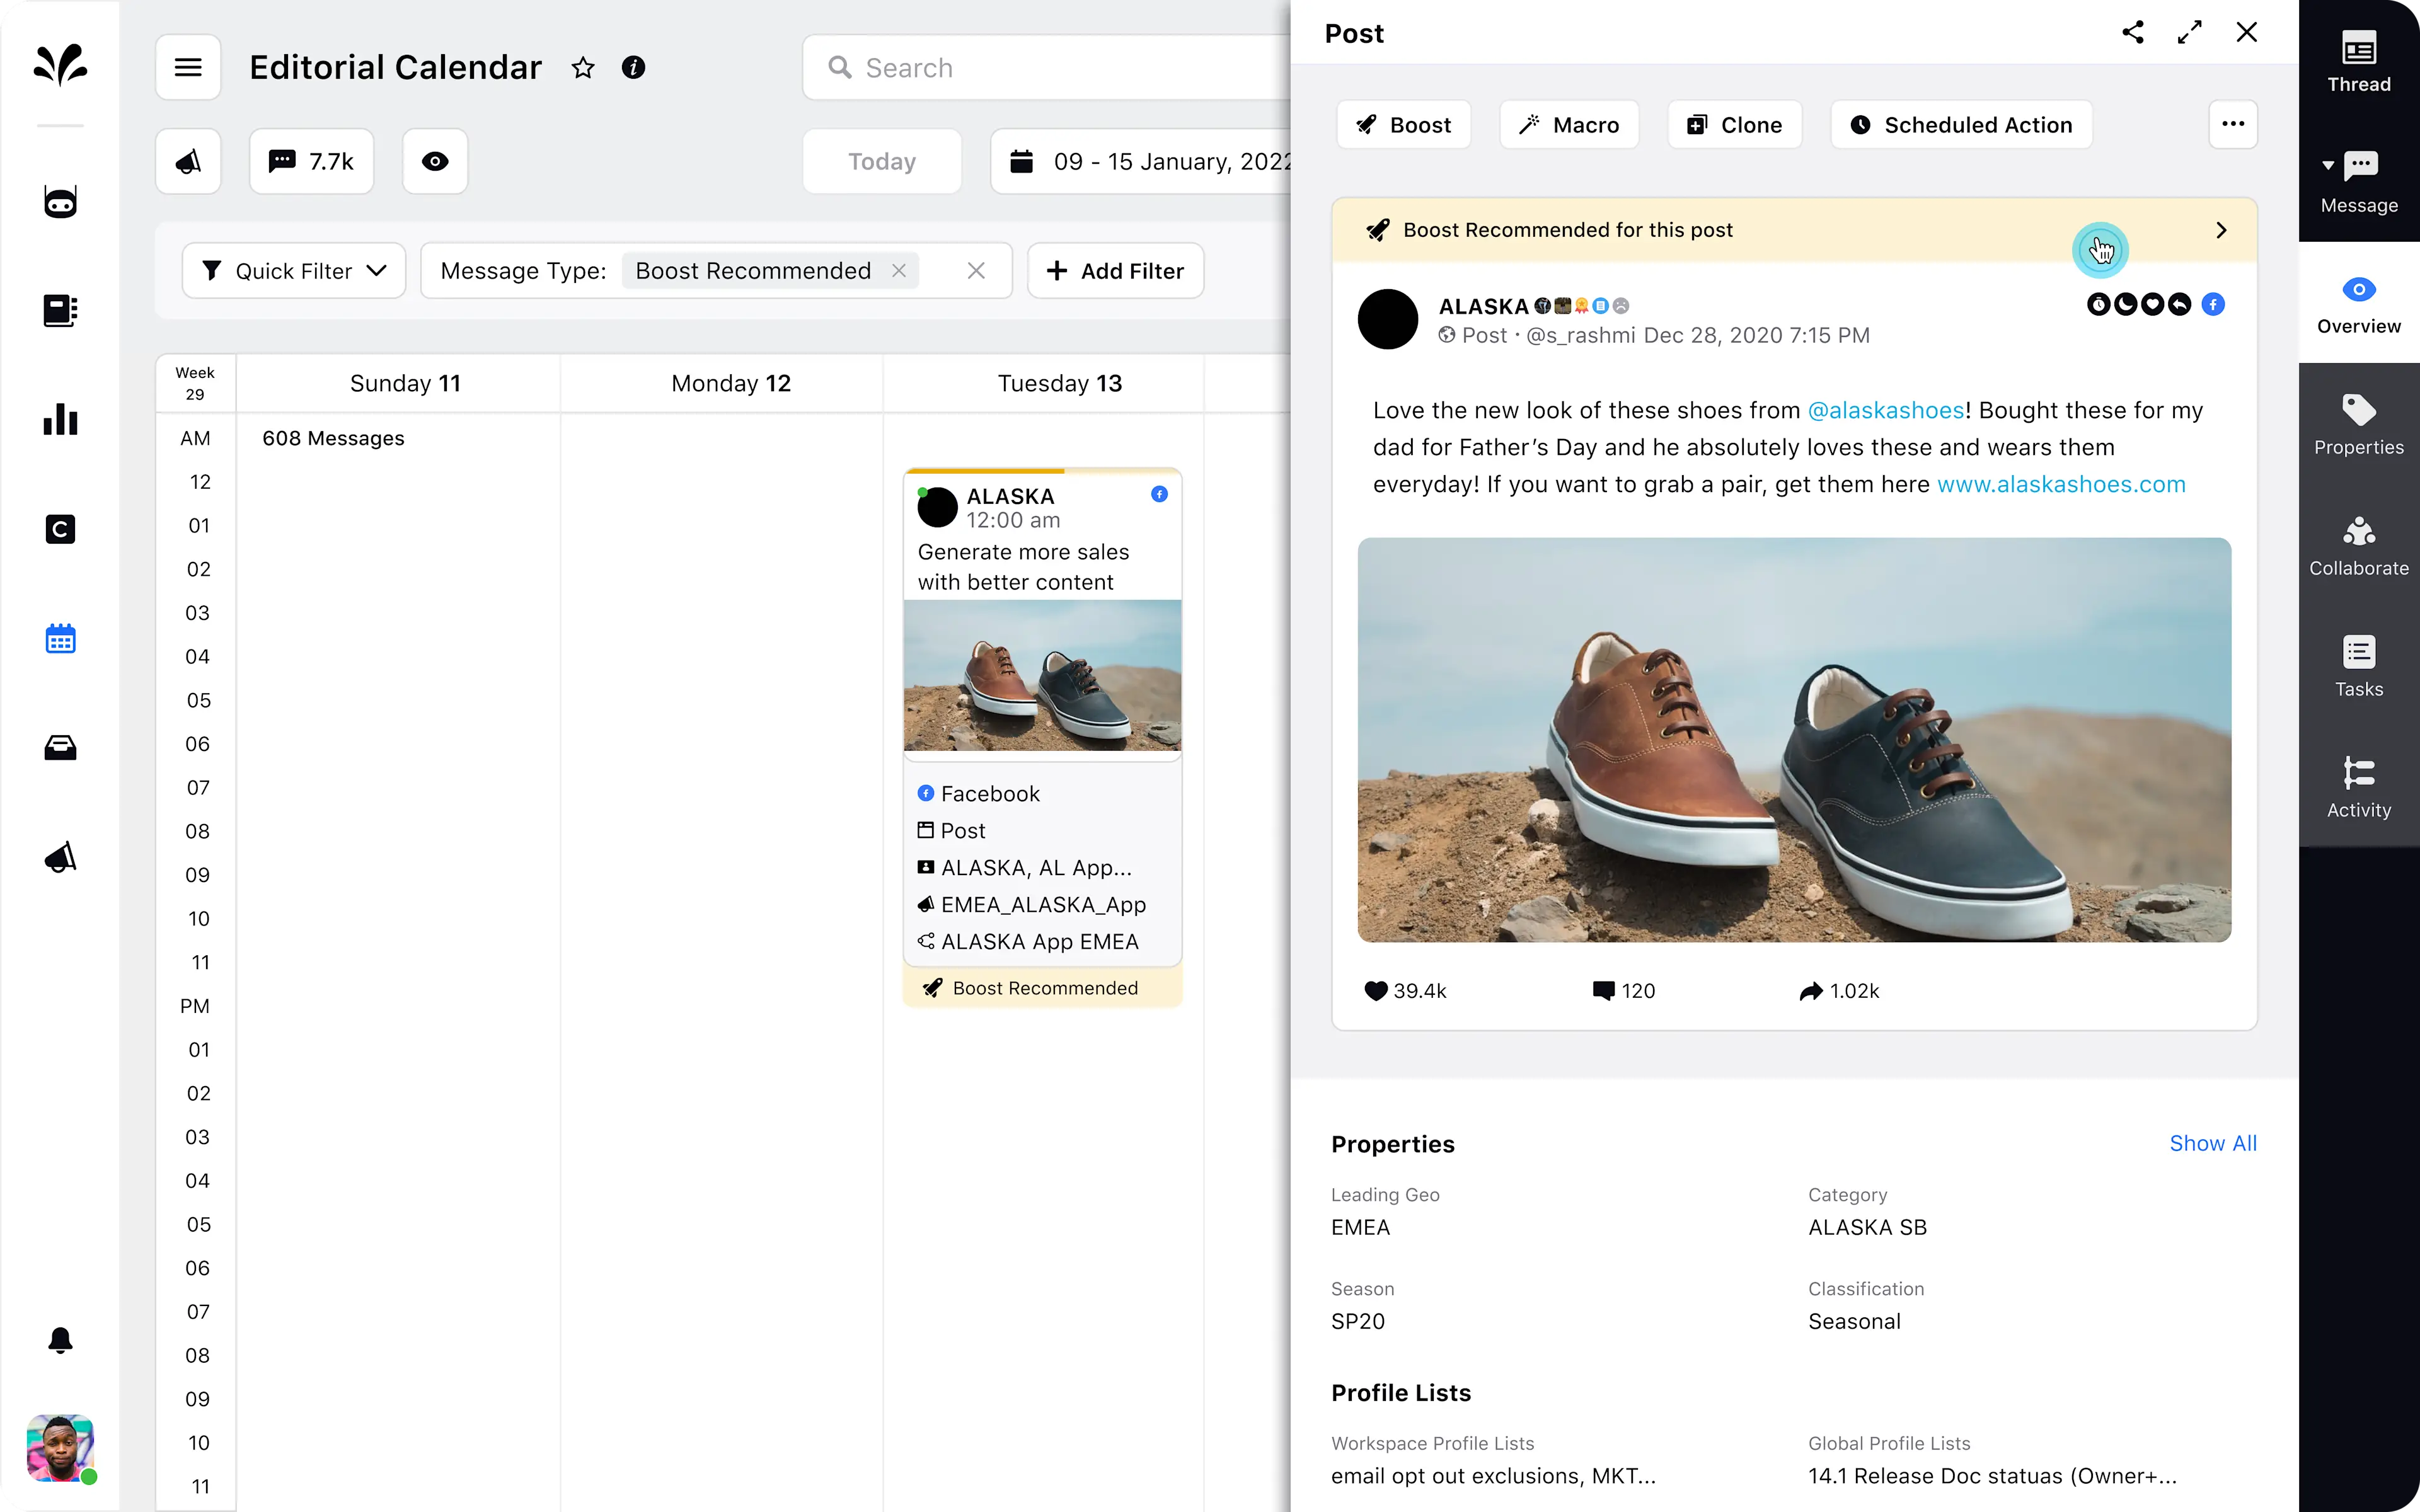
Task: Open the info icon beside Editorial Calendar
Action: pos(633,67)
